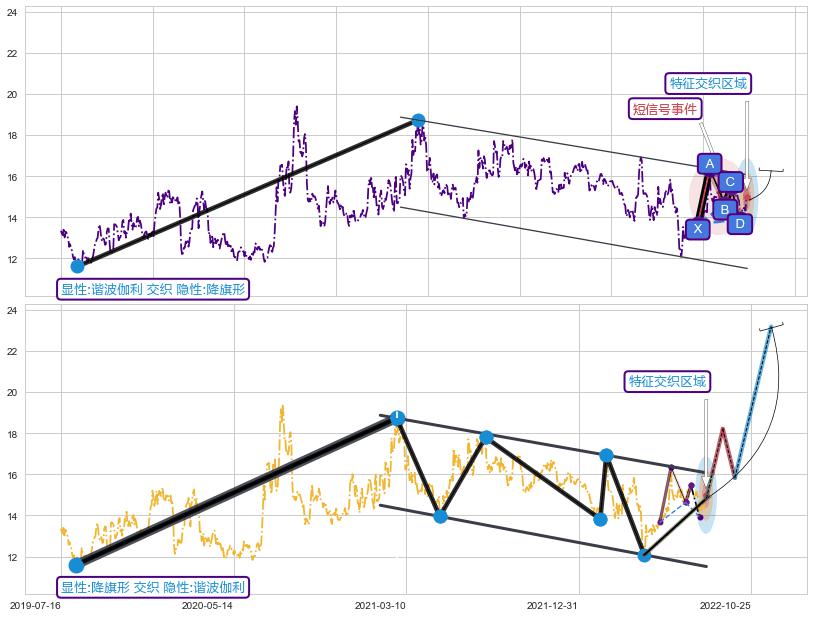Screen dimensions: 813x617
Task: Select the 2021-03-10 date on axis
Action: (380, 606)
